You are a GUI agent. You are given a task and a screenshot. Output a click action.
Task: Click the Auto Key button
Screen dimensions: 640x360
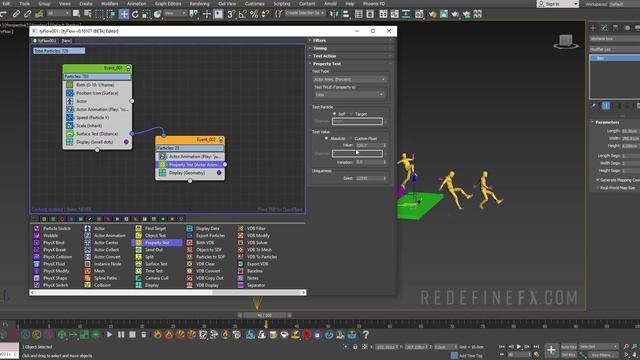pos(569,347)
